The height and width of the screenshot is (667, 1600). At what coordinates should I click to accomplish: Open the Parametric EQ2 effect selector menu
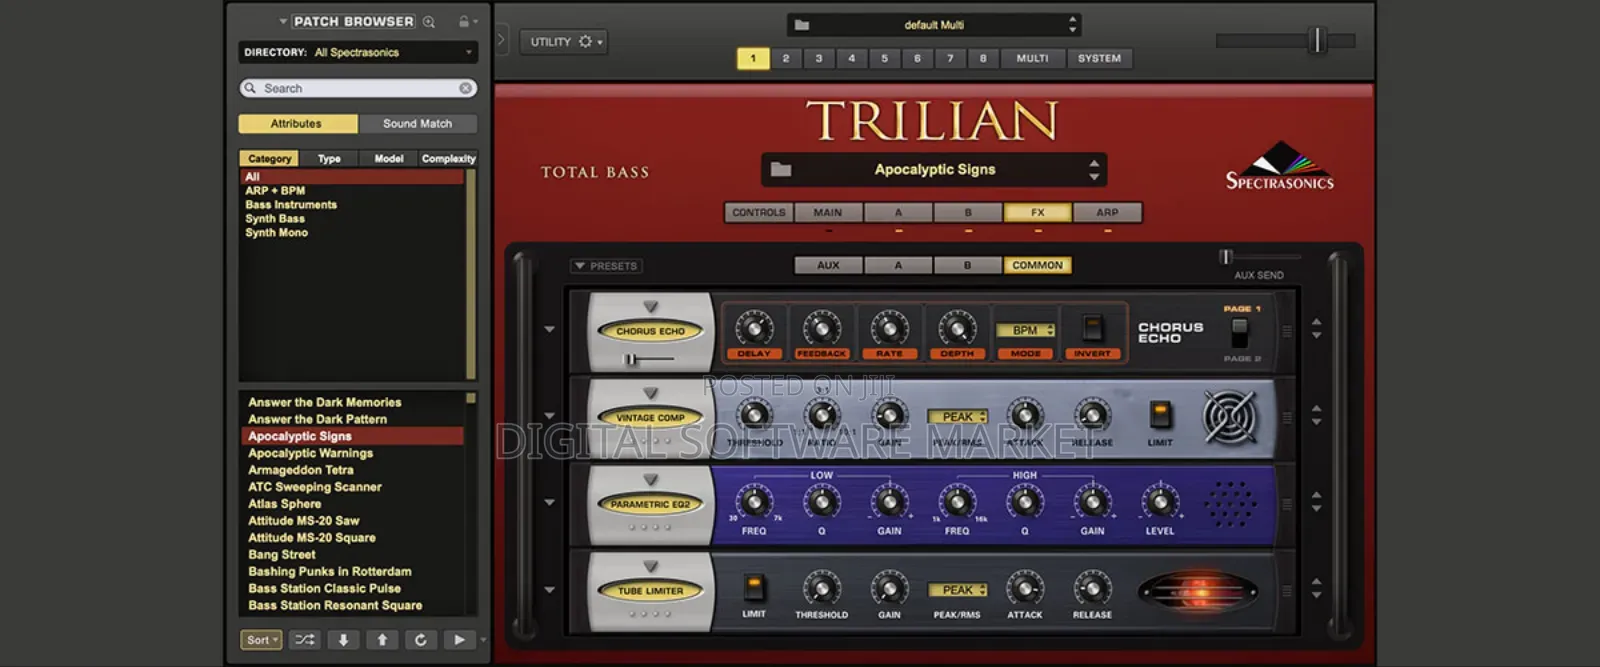point(651,480)
